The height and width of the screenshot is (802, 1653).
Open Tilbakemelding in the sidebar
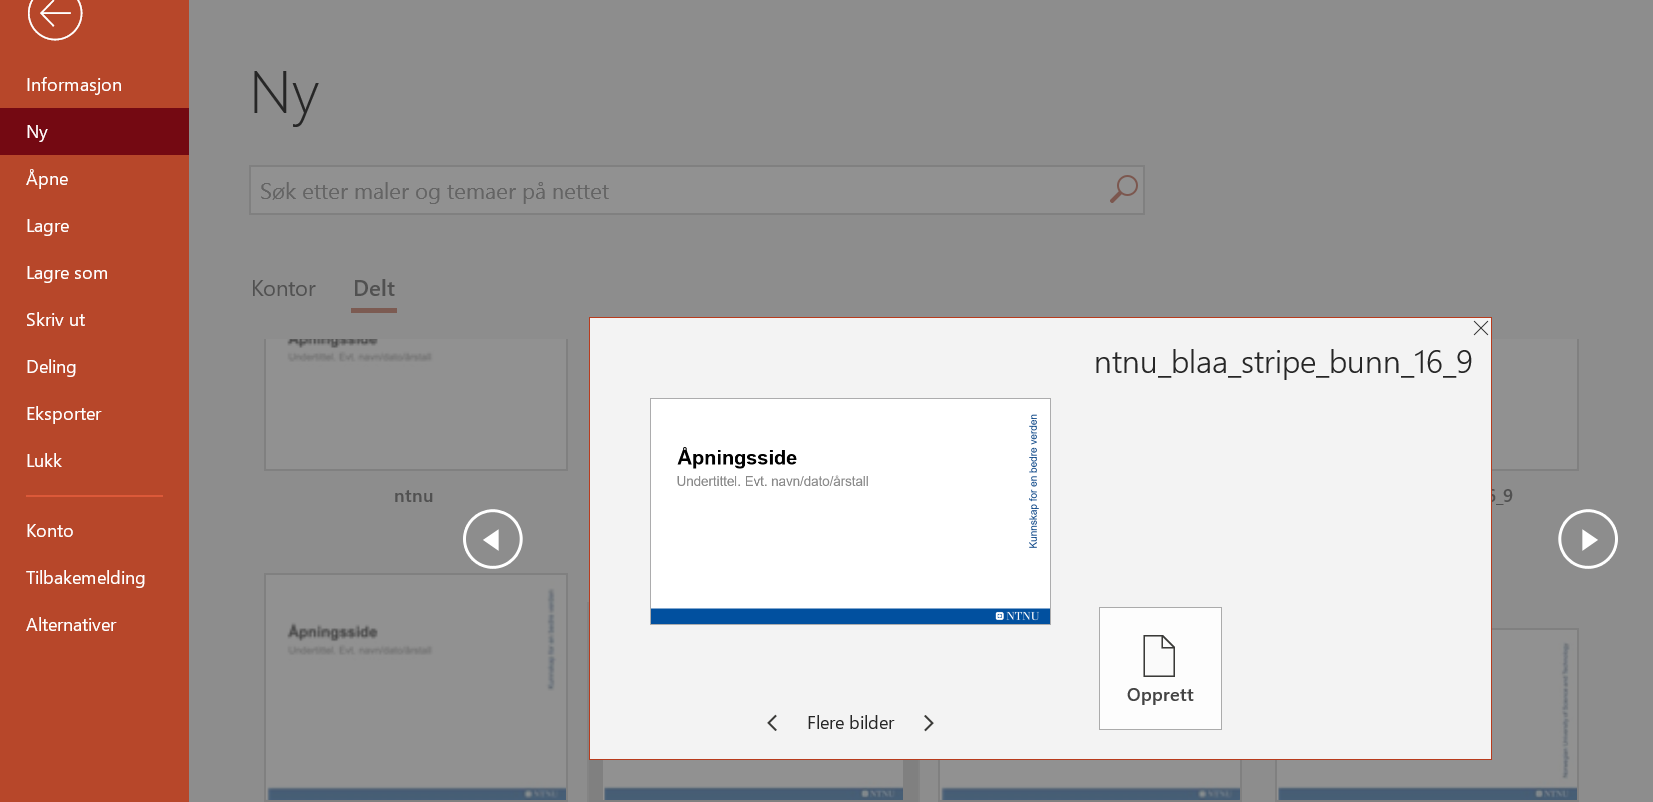tap(94, 578)
